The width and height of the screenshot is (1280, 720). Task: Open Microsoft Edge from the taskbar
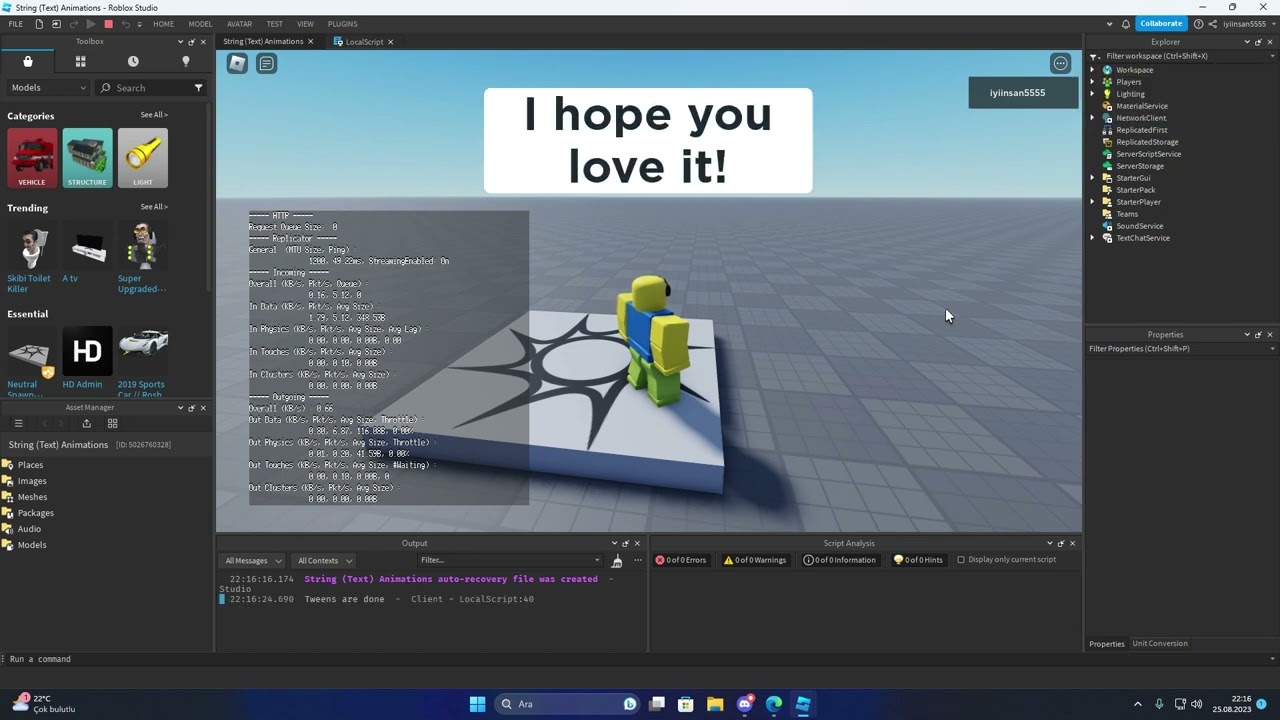[x=774, y=704]
